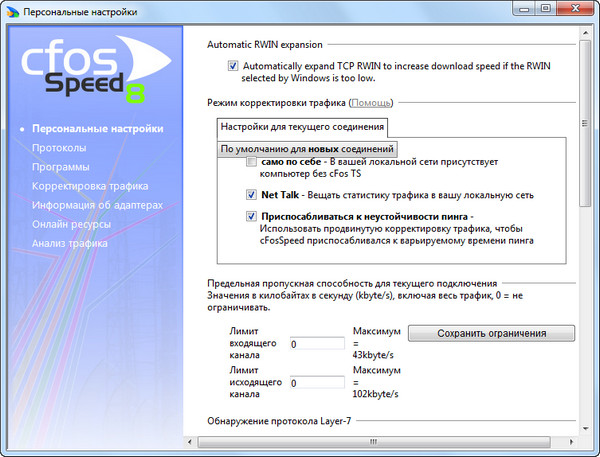The image size is (600, 457).
Task: Switch to Настройки для текущего соединения tab
Action: point(302,127)
